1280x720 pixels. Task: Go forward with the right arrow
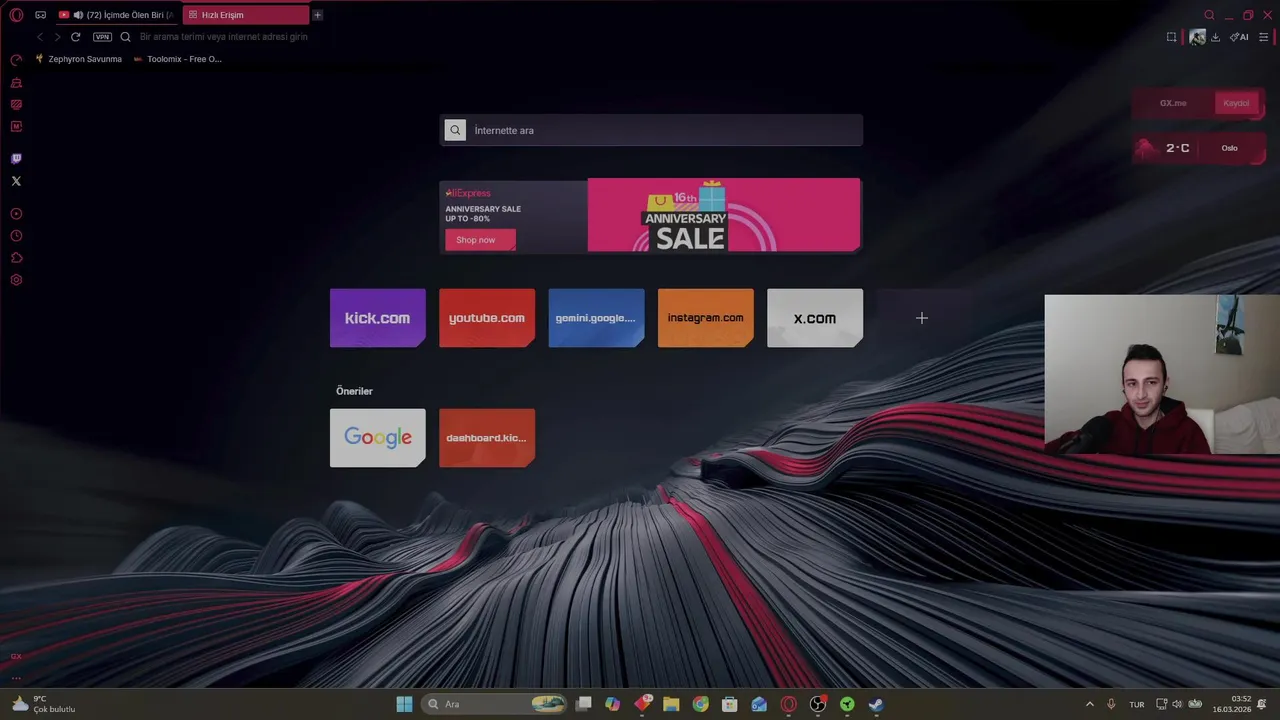57,37
